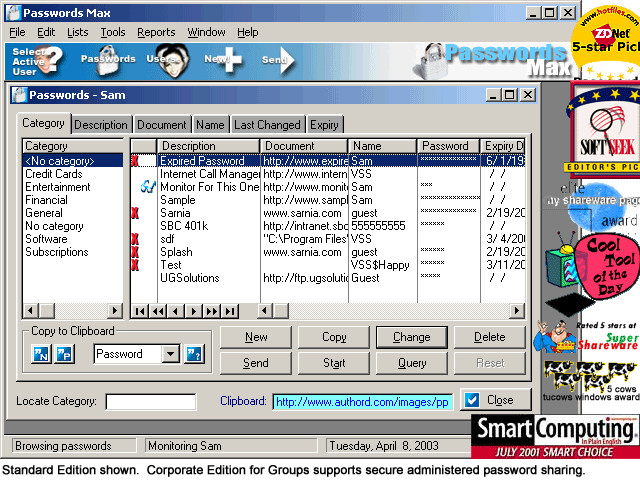This screenshot has height=480, width=640.
Task: Click the Send button below New
Action: point(256,363)
